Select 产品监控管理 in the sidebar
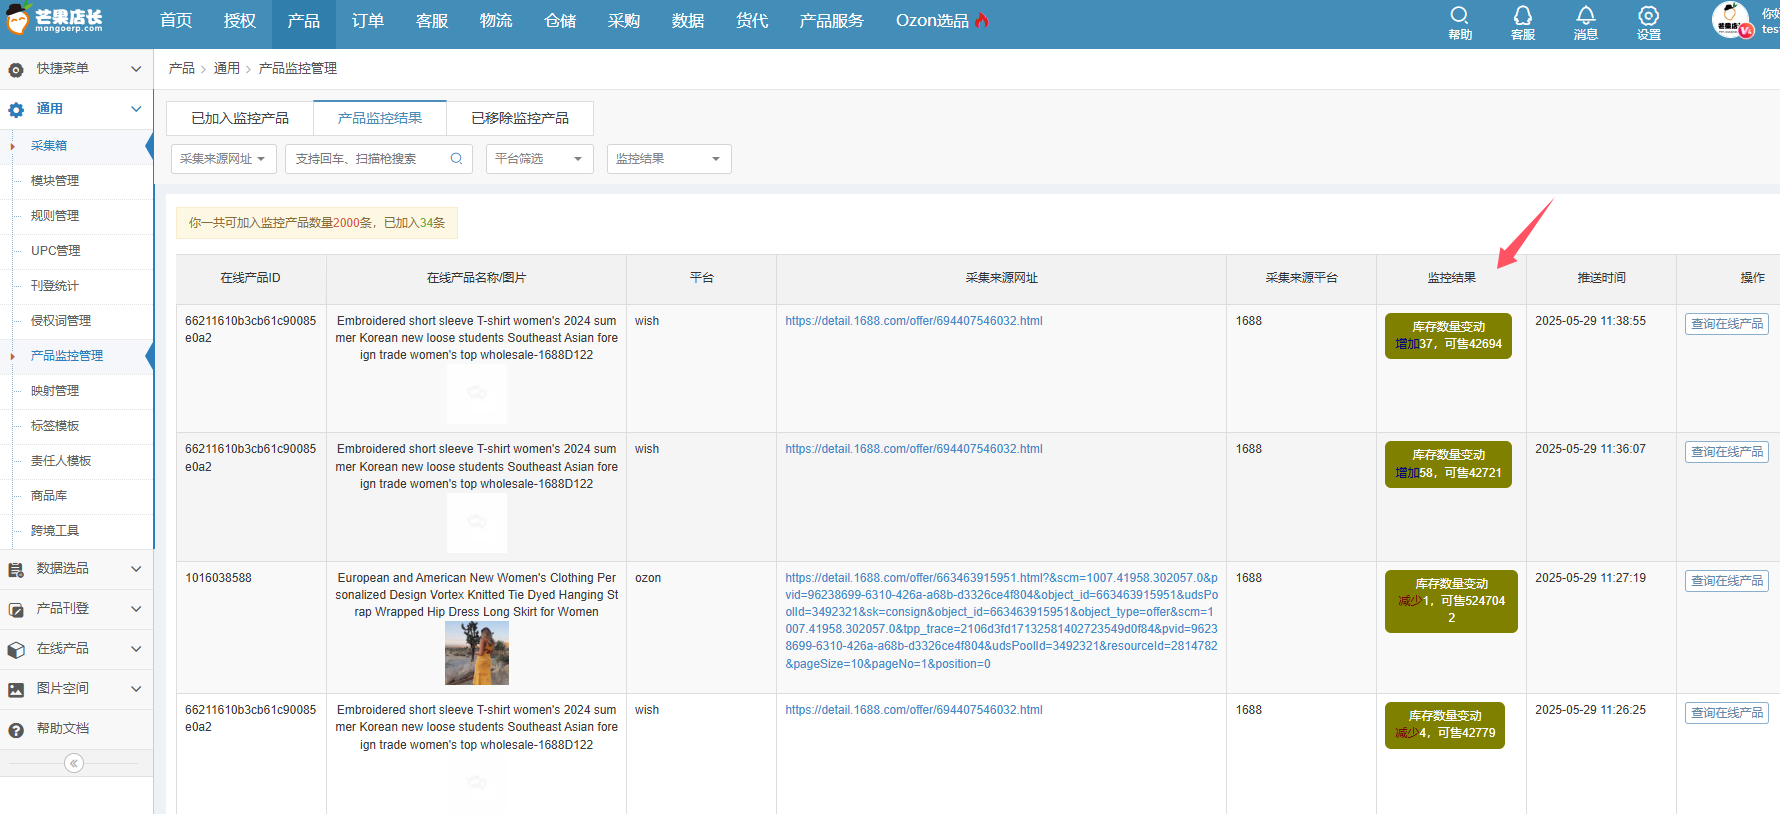This screenshot has height=814, width=1780. click(x=67, y=356)
